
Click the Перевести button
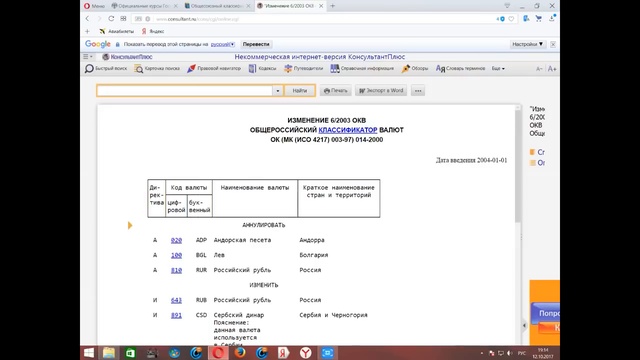(x=256, y=44)
